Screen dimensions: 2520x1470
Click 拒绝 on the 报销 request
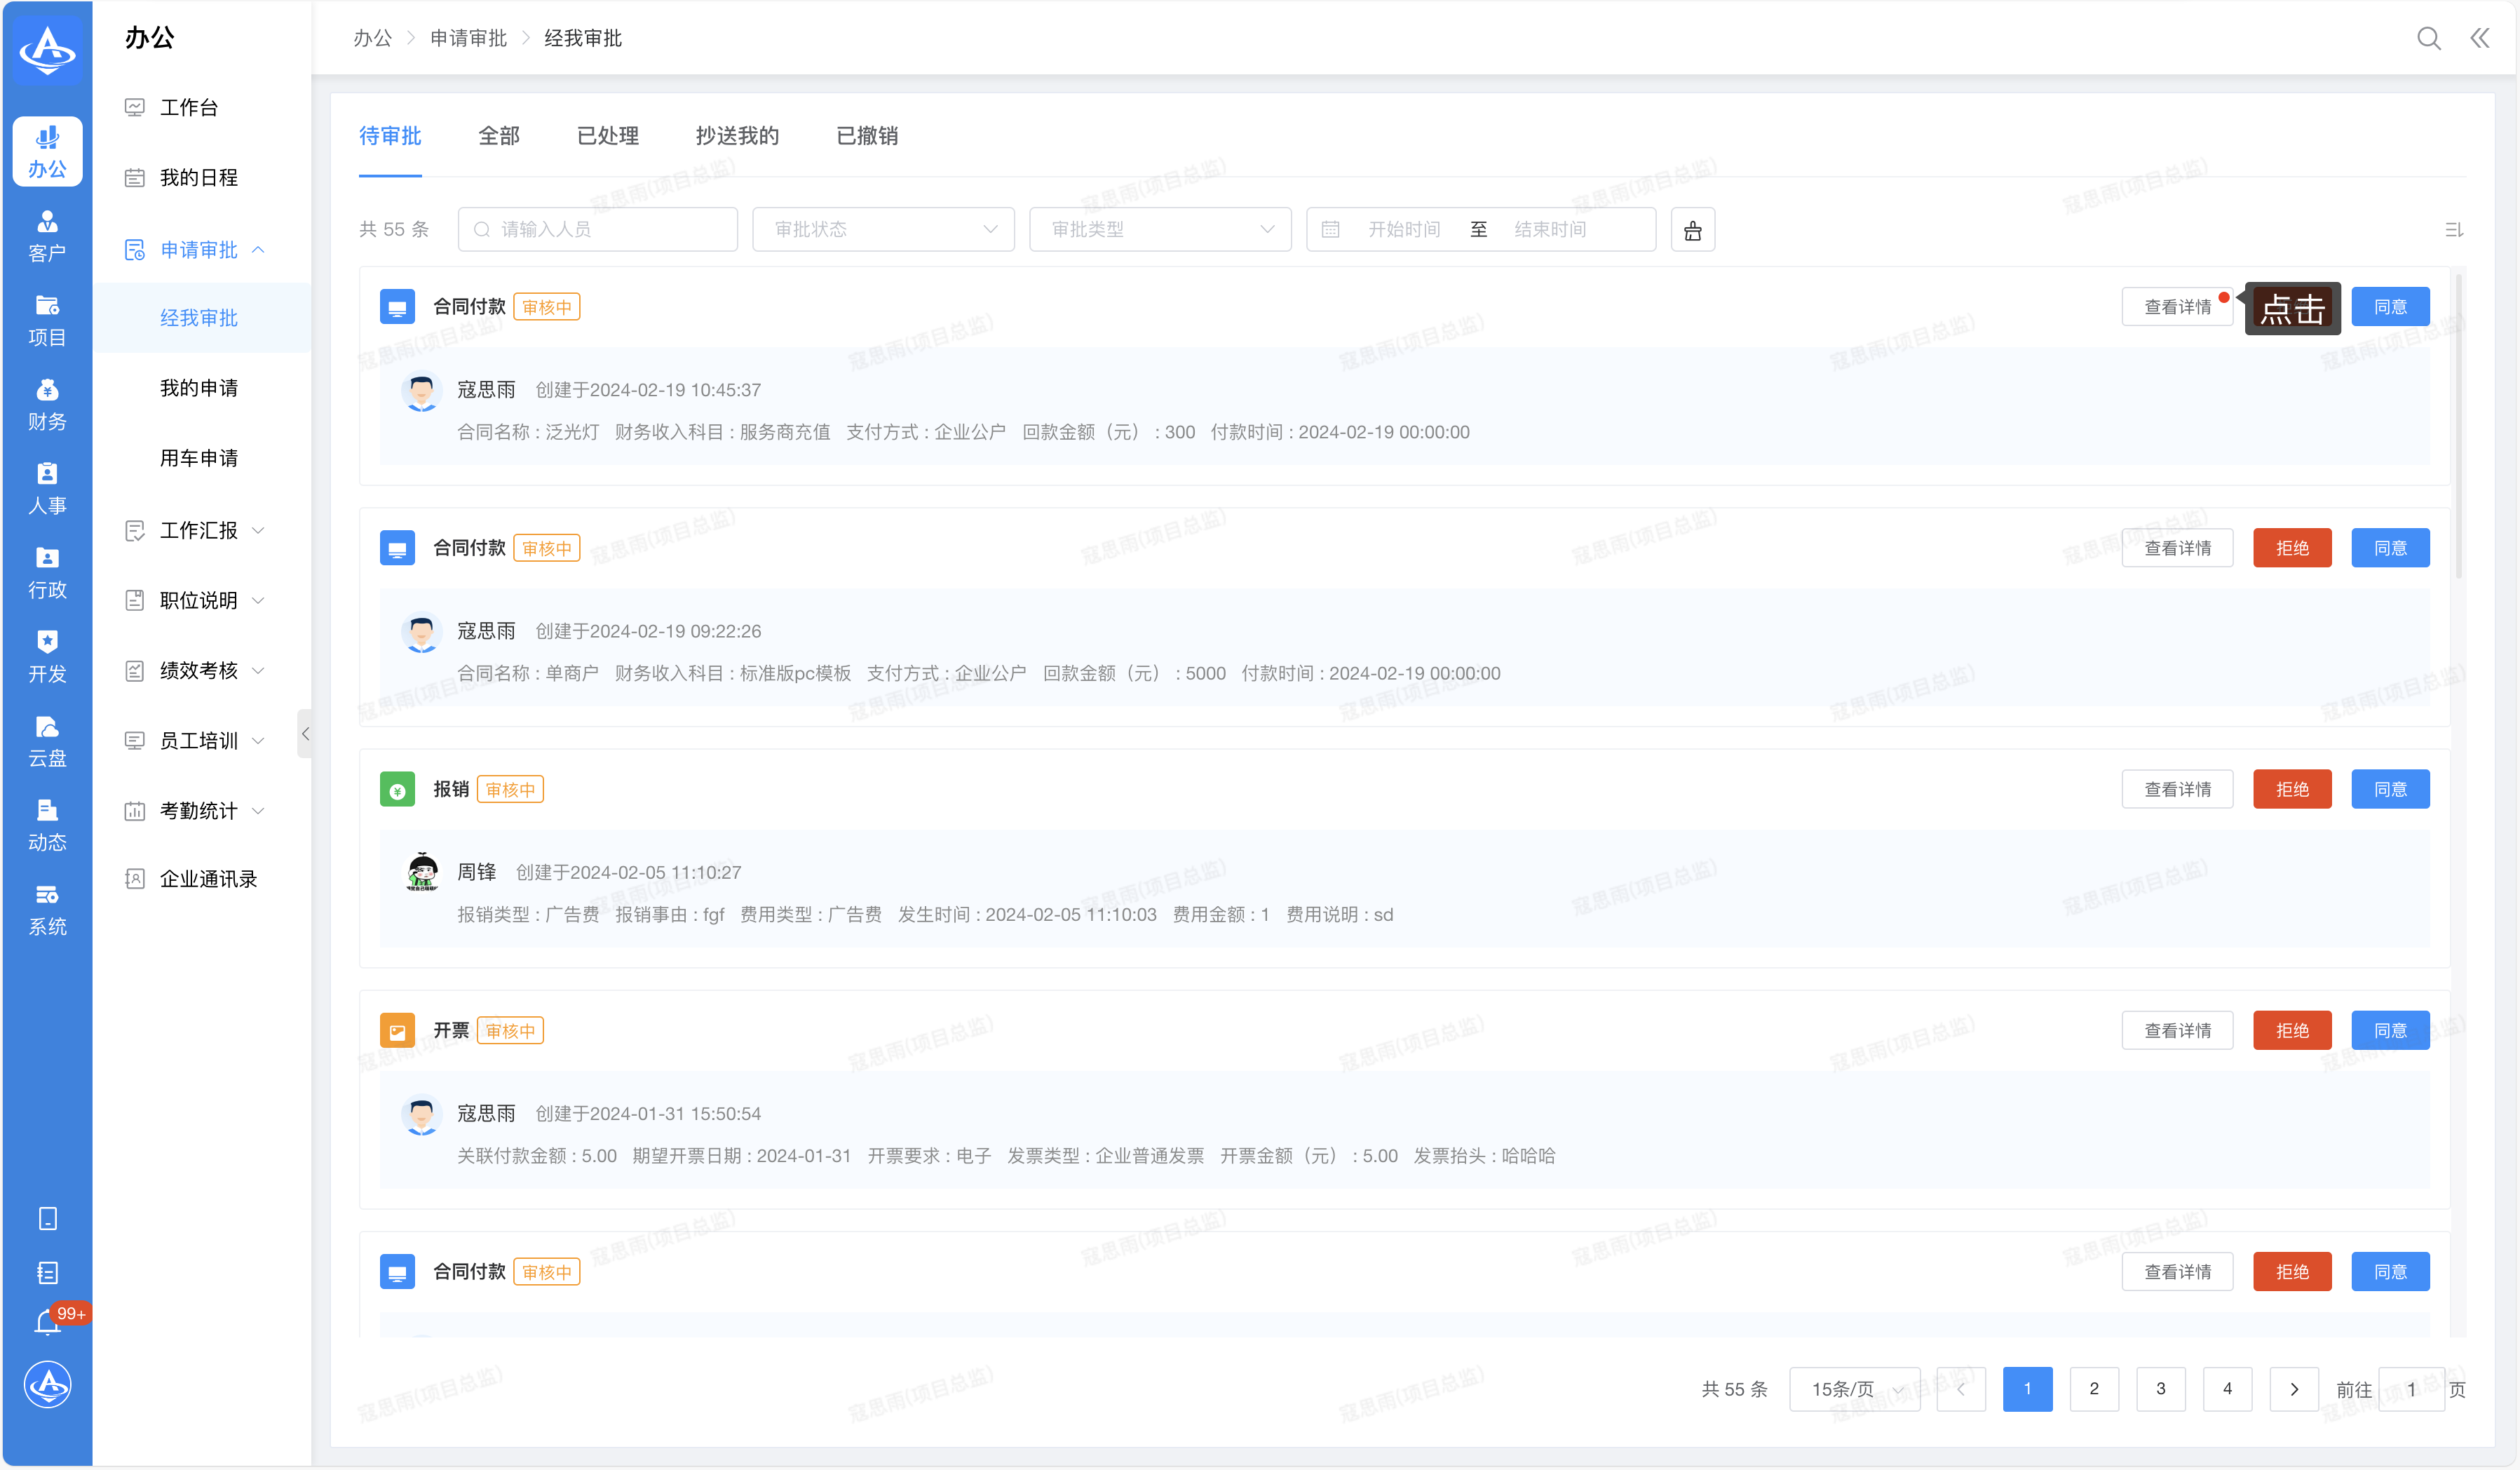point(2292,789)
